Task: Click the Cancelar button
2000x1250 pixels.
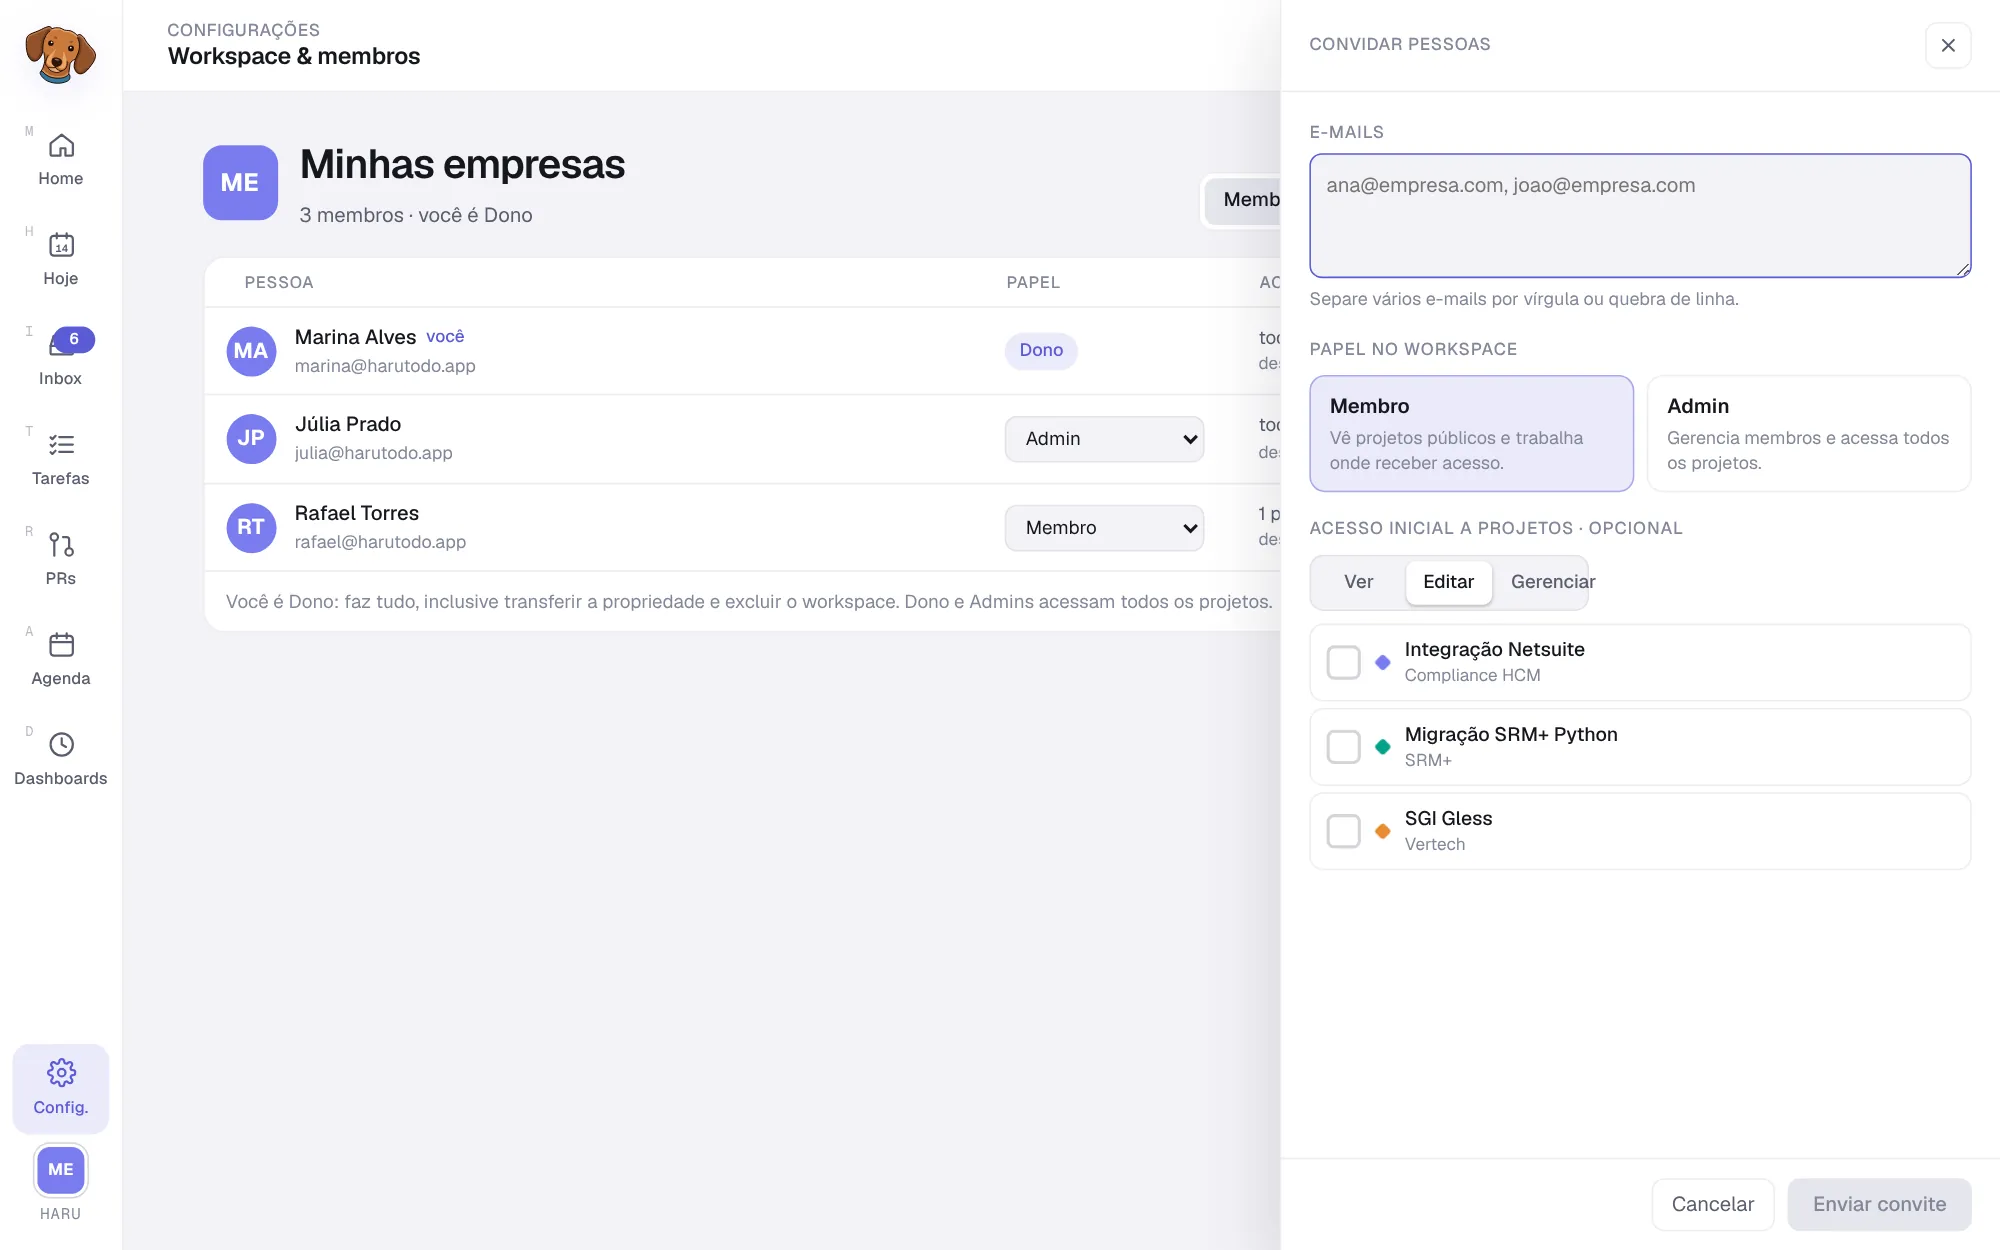Action: pyautogui.click(x=1712, y=1204)
